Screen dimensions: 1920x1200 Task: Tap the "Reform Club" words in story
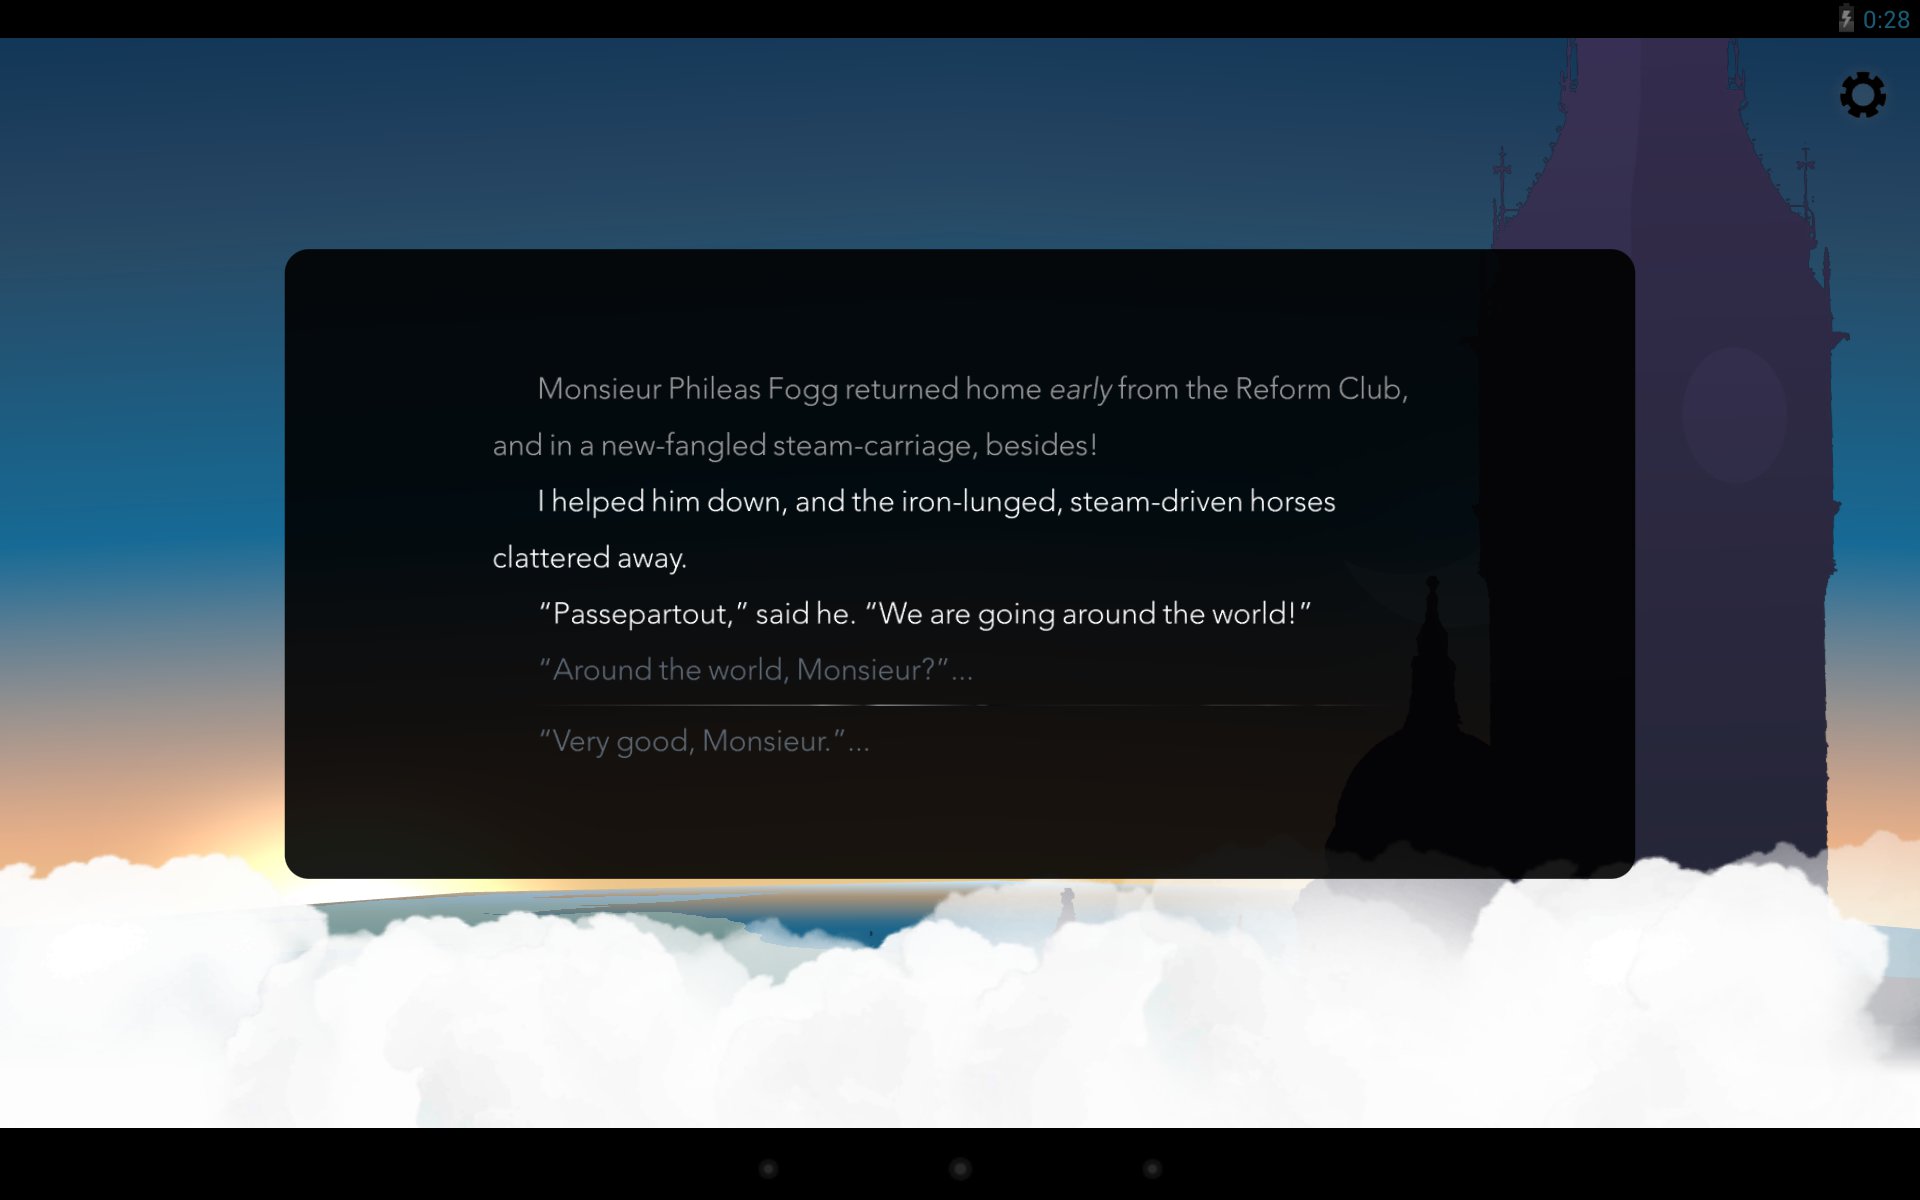[1317, 389]
